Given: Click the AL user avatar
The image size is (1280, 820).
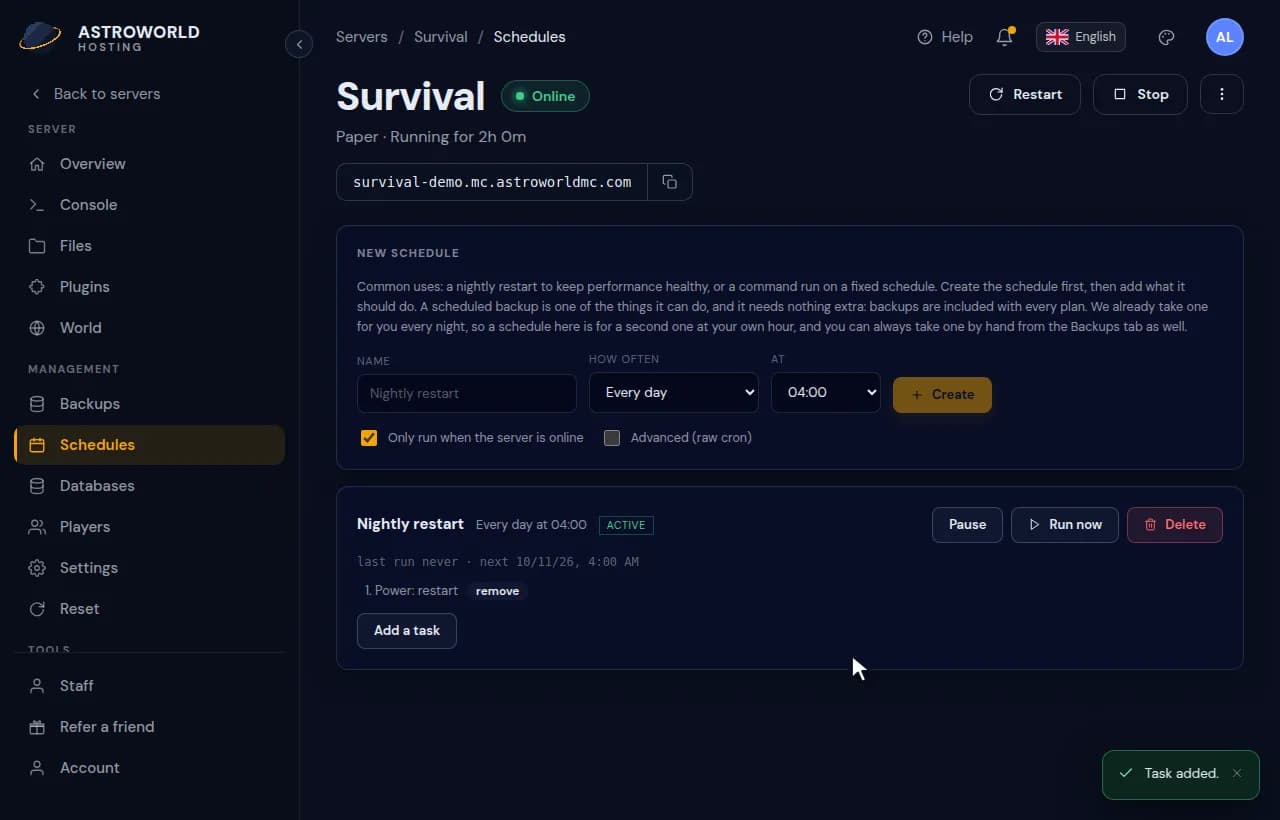Looking at the screenshot, I should coord(1225,37).
